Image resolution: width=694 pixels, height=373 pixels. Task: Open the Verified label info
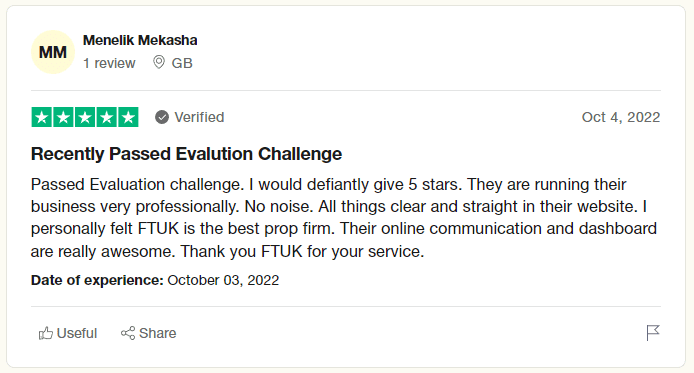pyautogui.click(x=199, y=117)
